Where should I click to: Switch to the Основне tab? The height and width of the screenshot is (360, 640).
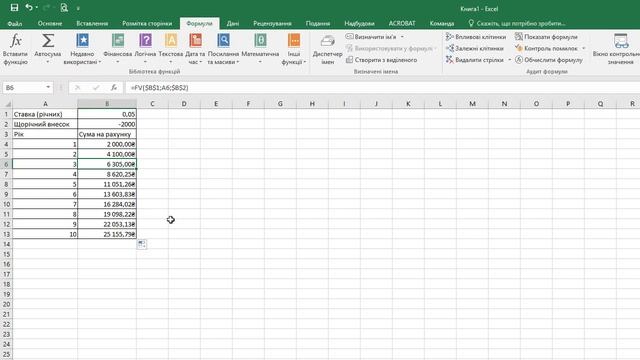pos(50,23)
